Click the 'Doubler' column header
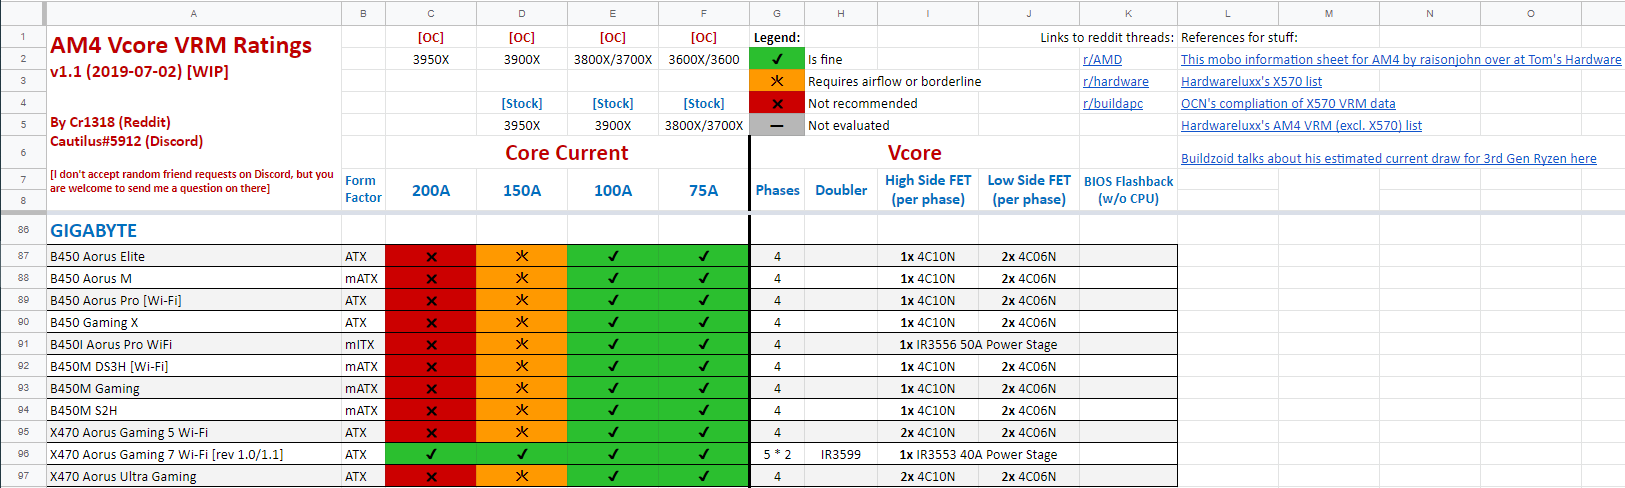Image resolution: width=1625 pixels, height=488 pixels. pos(841,190)
